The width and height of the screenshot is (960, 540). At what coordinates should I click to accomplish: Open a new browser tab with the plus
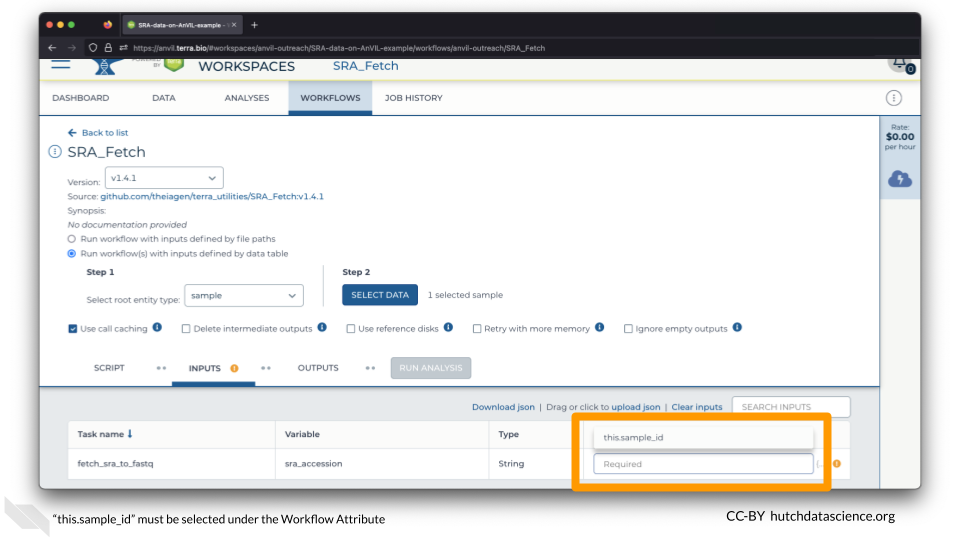tap(255, 25)
